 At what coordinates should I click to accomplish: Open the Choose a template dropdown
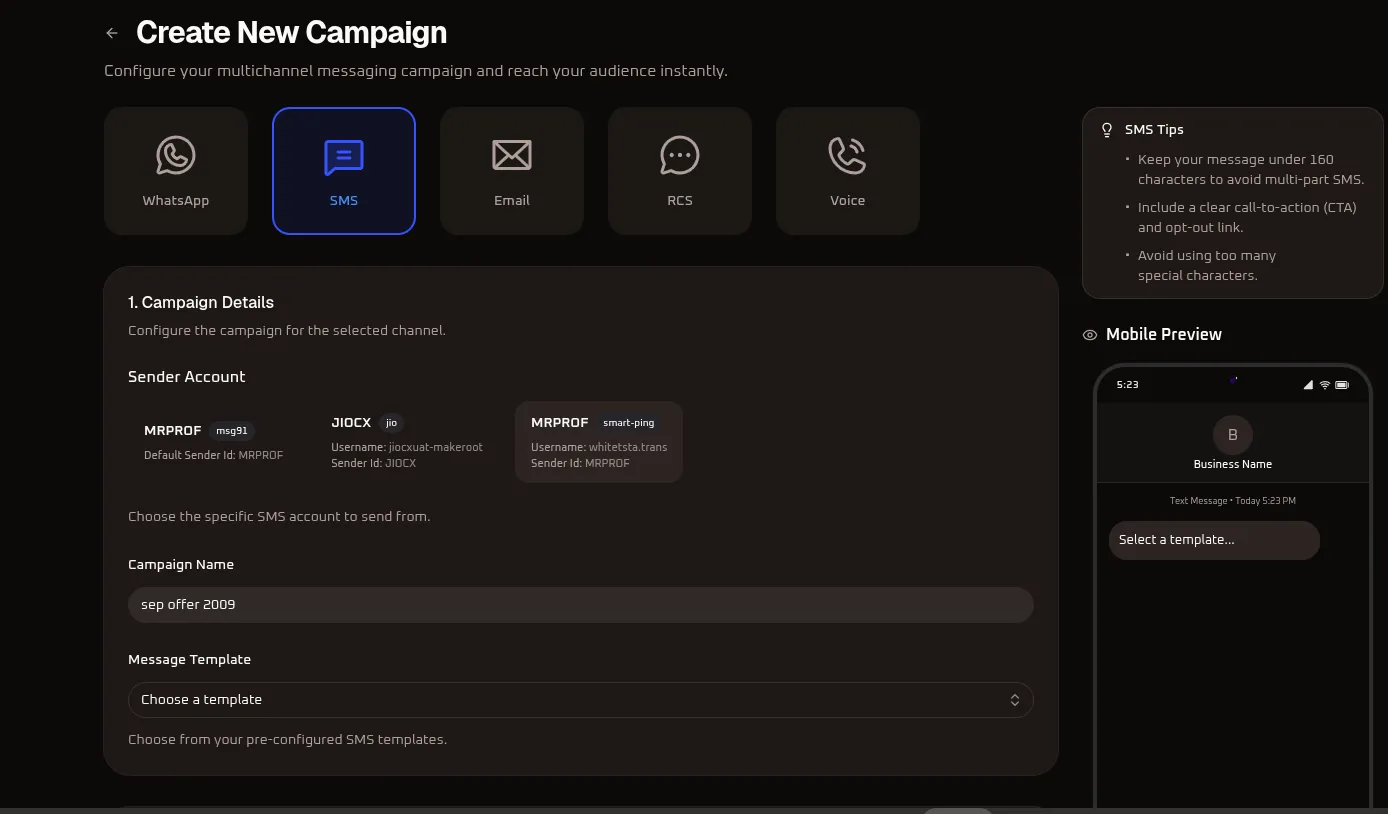[581, 700]
